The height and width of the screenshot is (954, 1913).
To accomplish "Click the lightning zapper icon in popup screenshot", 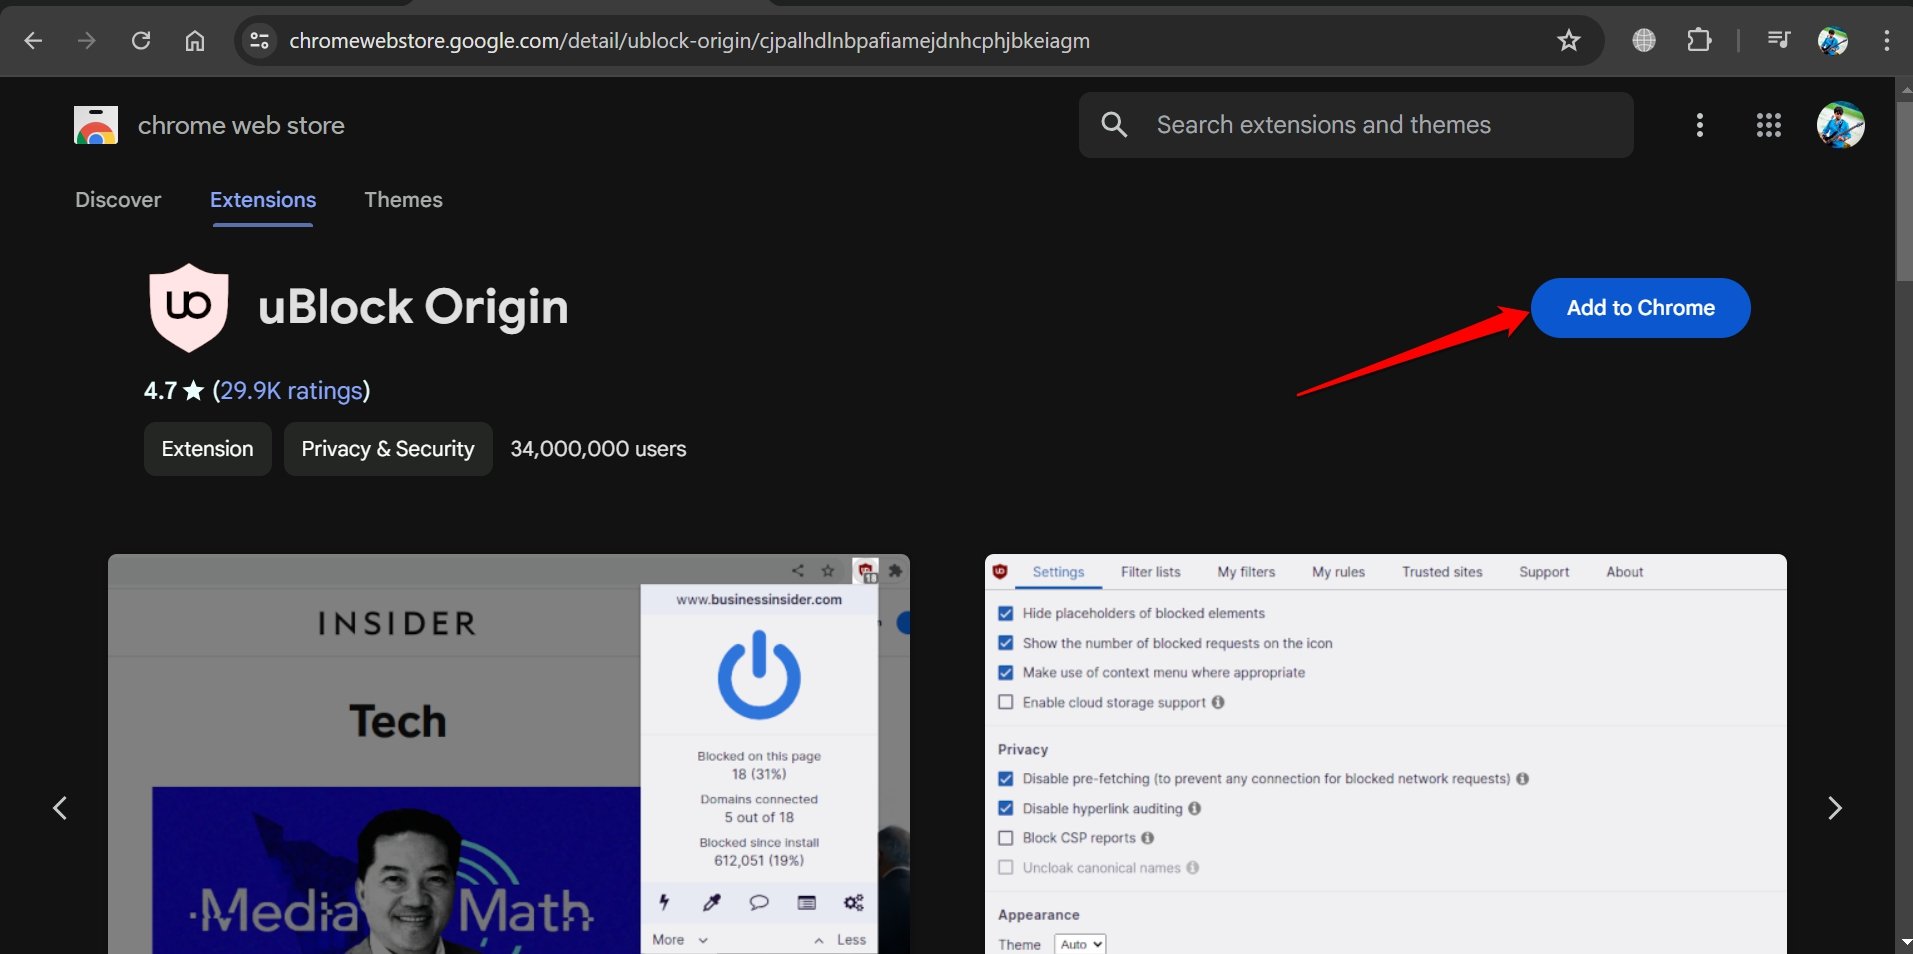I will 664,902.
